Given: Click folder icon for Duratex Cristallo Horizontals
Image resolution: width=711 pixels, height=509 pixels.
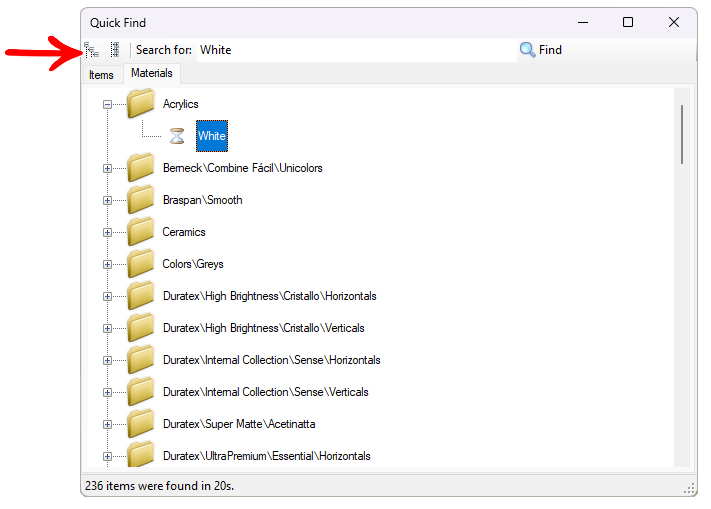Looking at the screenshot, I should tap(141, 296).
